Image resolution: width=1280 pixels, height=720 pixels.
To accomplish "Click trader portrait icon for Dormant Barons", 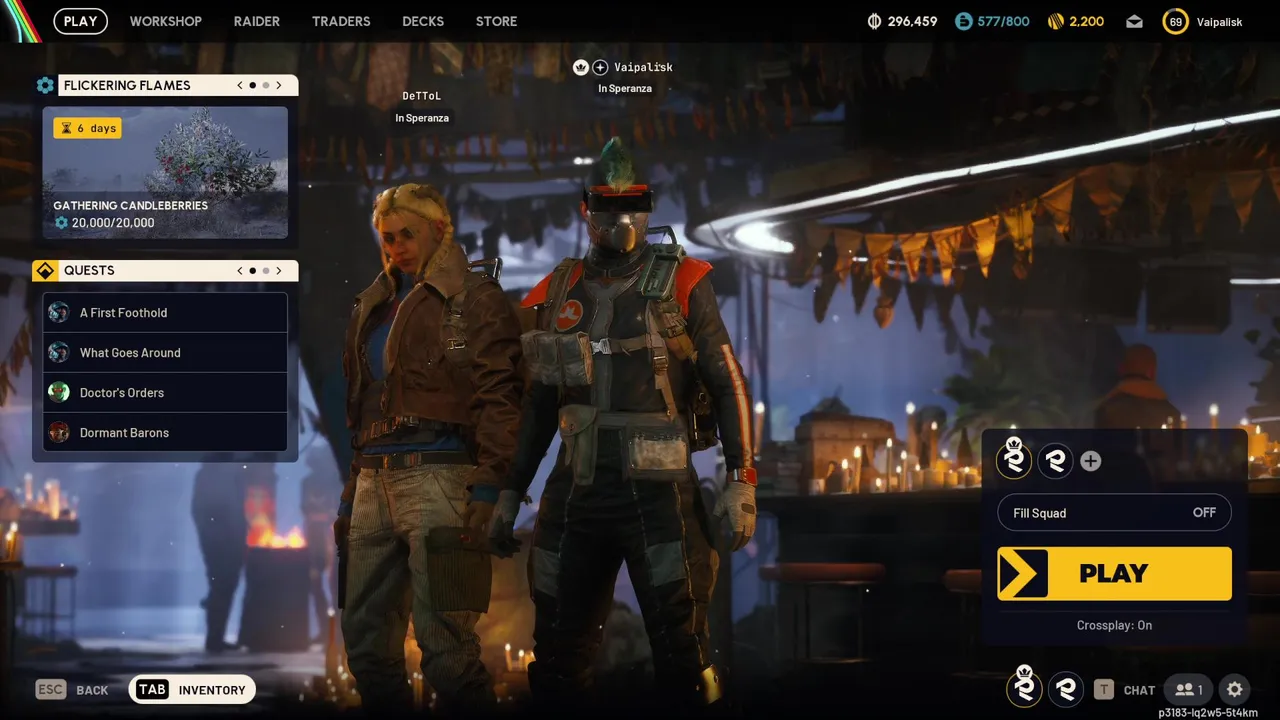I will pos(59,432).
